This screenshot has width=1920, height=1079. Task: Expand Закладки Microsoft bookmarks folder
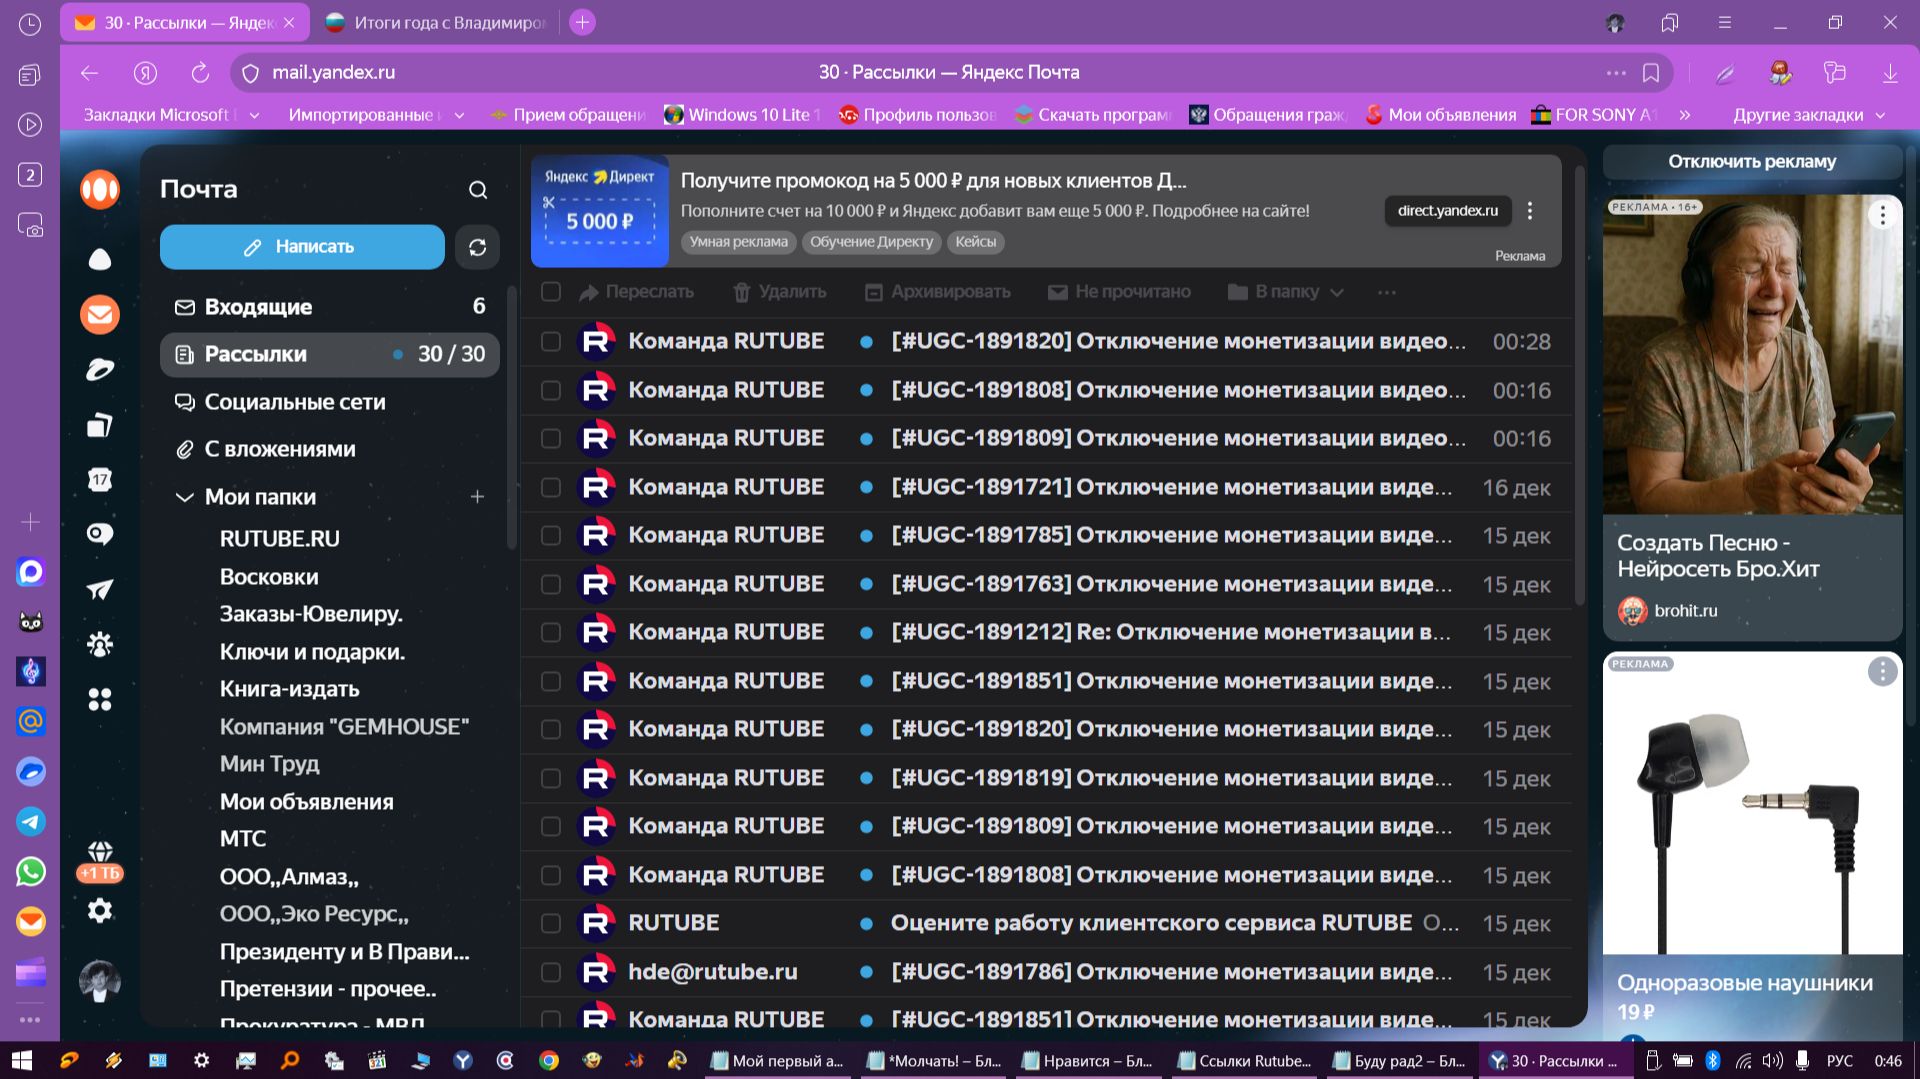click(x=171, y=115)
